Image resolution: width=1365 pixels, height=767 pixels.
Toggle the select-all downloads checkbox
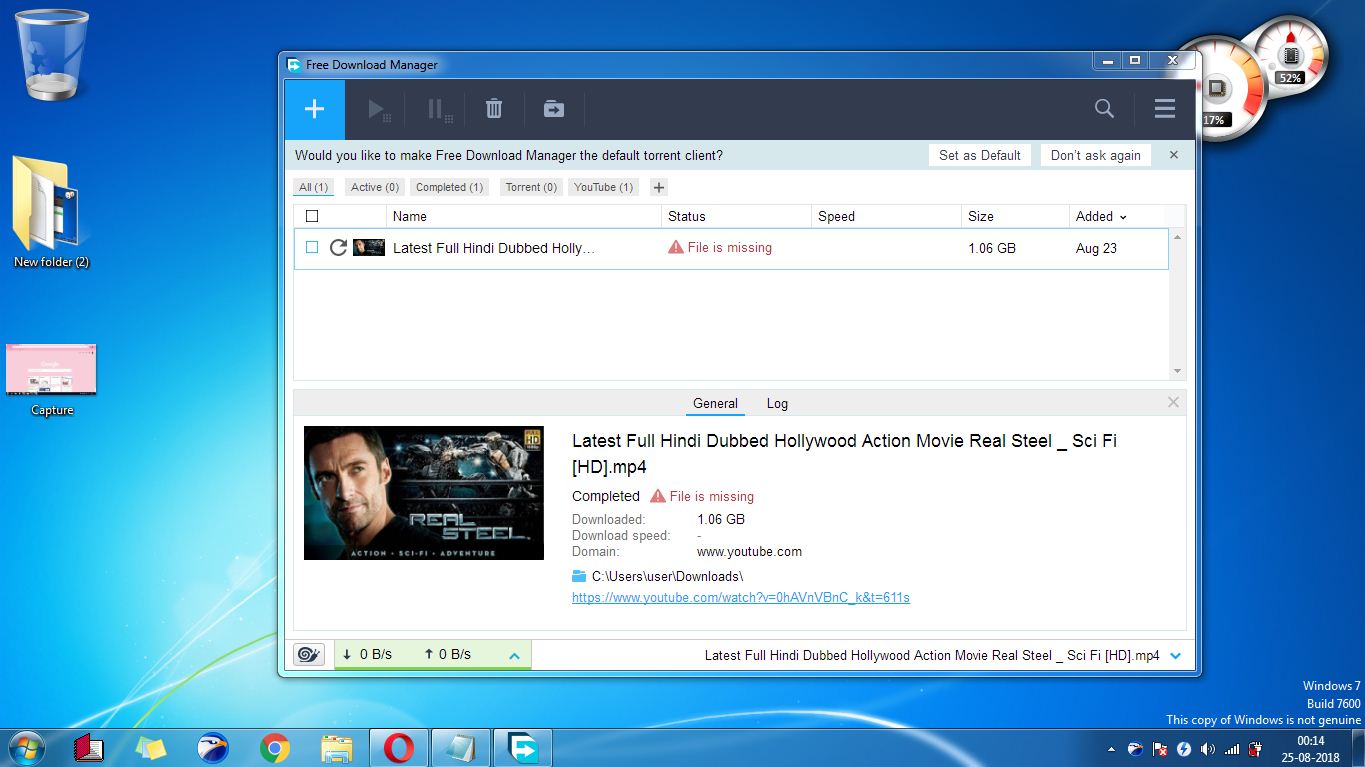[311, 216]
